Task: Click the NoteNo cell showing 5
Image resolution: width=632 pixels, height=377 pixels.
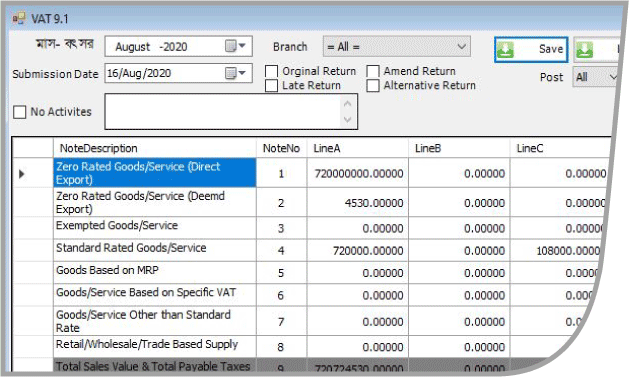Action: [281, 273]
